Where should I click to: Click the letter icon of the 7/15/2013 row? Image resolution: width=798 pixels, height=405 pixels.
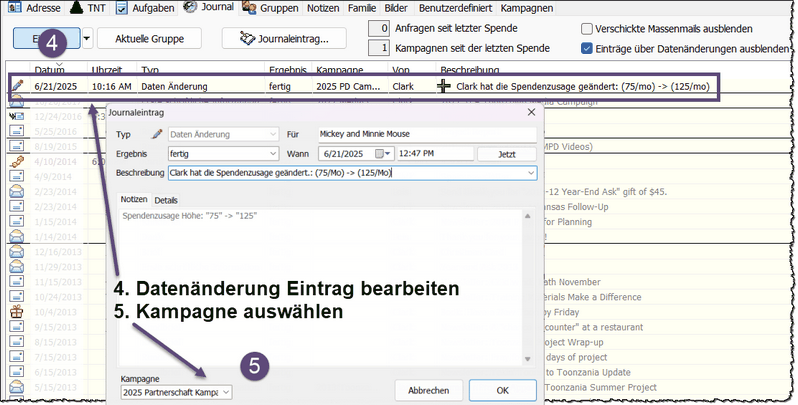(17, 357)
